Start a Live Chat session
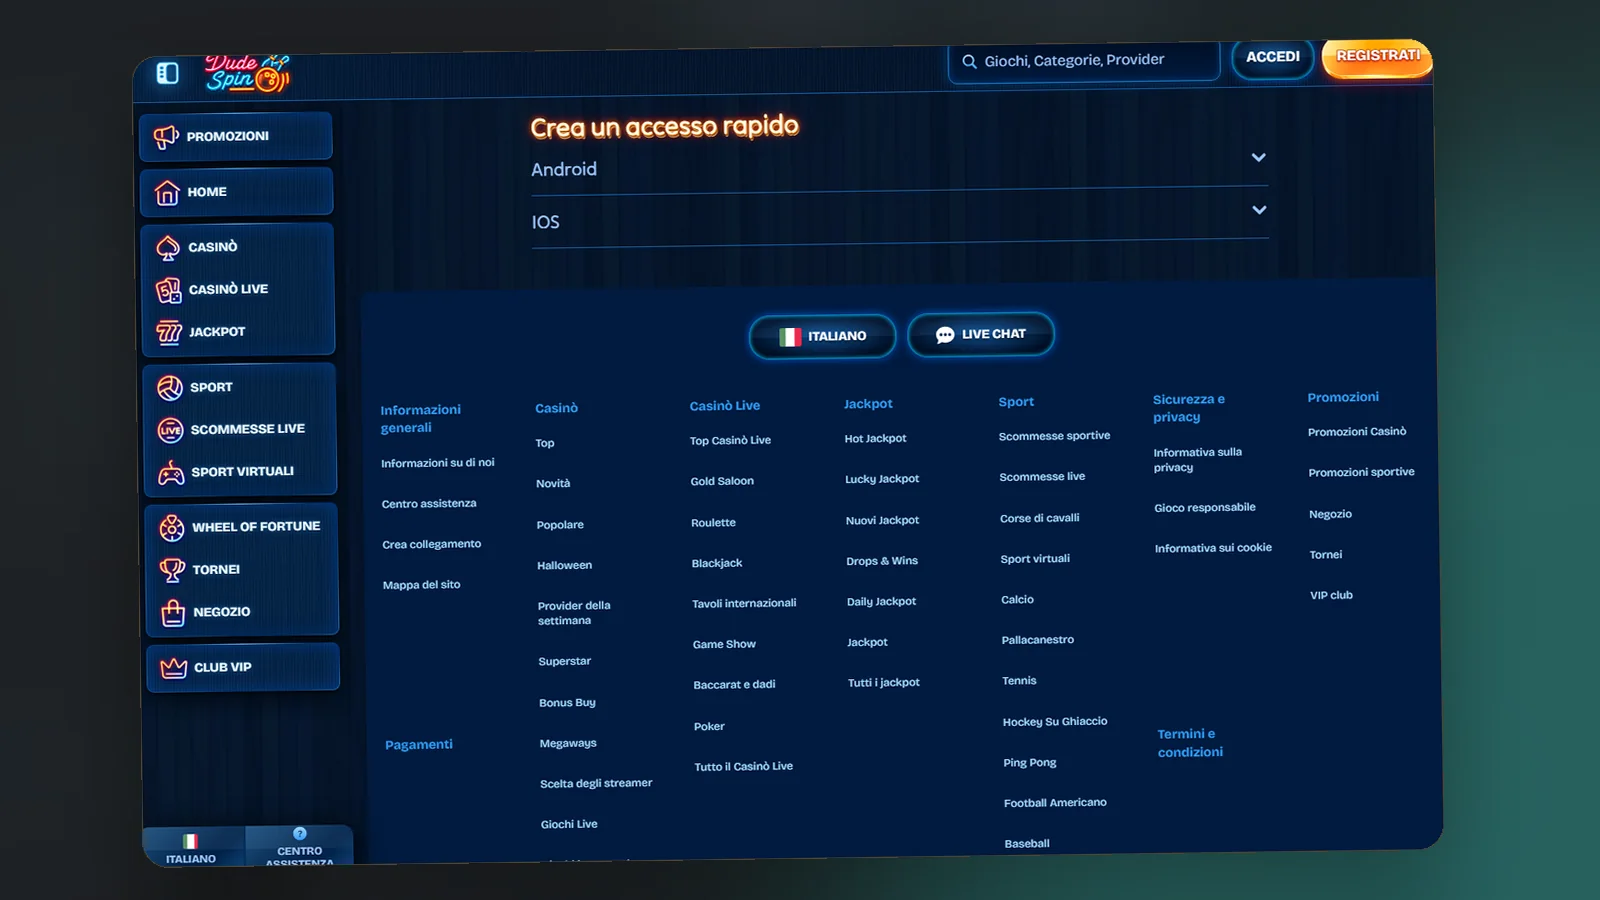 [x=981, y=334]
